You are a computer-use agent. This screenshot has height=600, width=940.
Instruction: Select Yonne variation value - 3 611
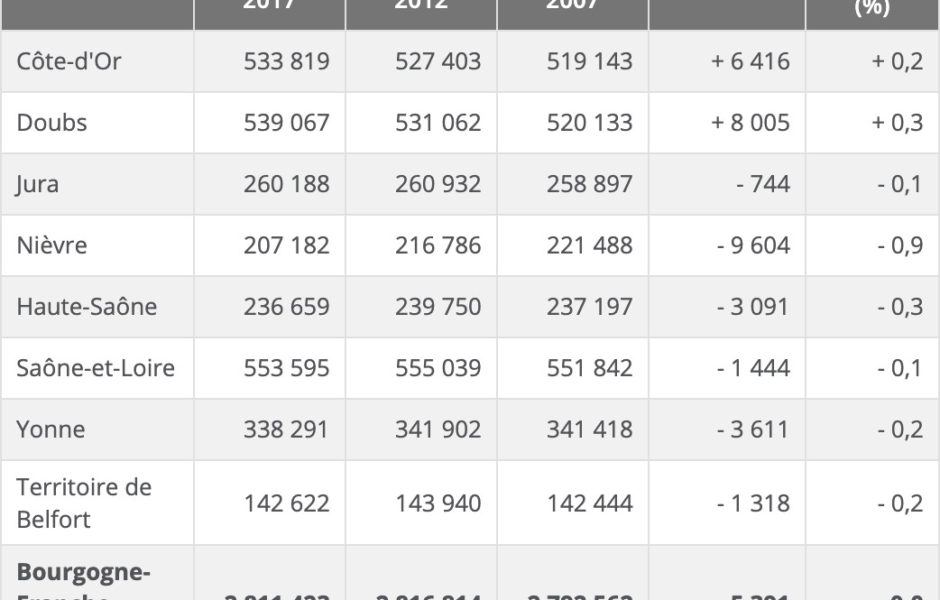[x=754, y=430]
